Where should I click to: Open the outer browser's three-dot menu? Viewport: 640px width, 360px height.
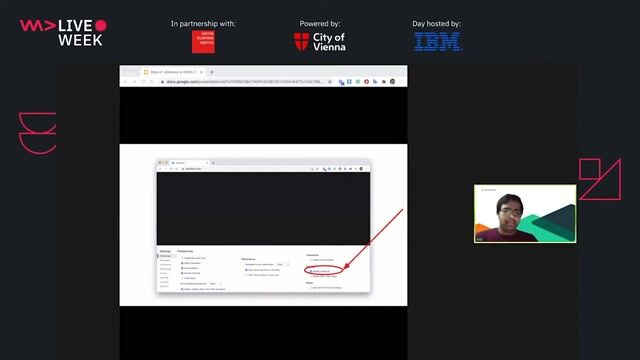tap(401, 82)
